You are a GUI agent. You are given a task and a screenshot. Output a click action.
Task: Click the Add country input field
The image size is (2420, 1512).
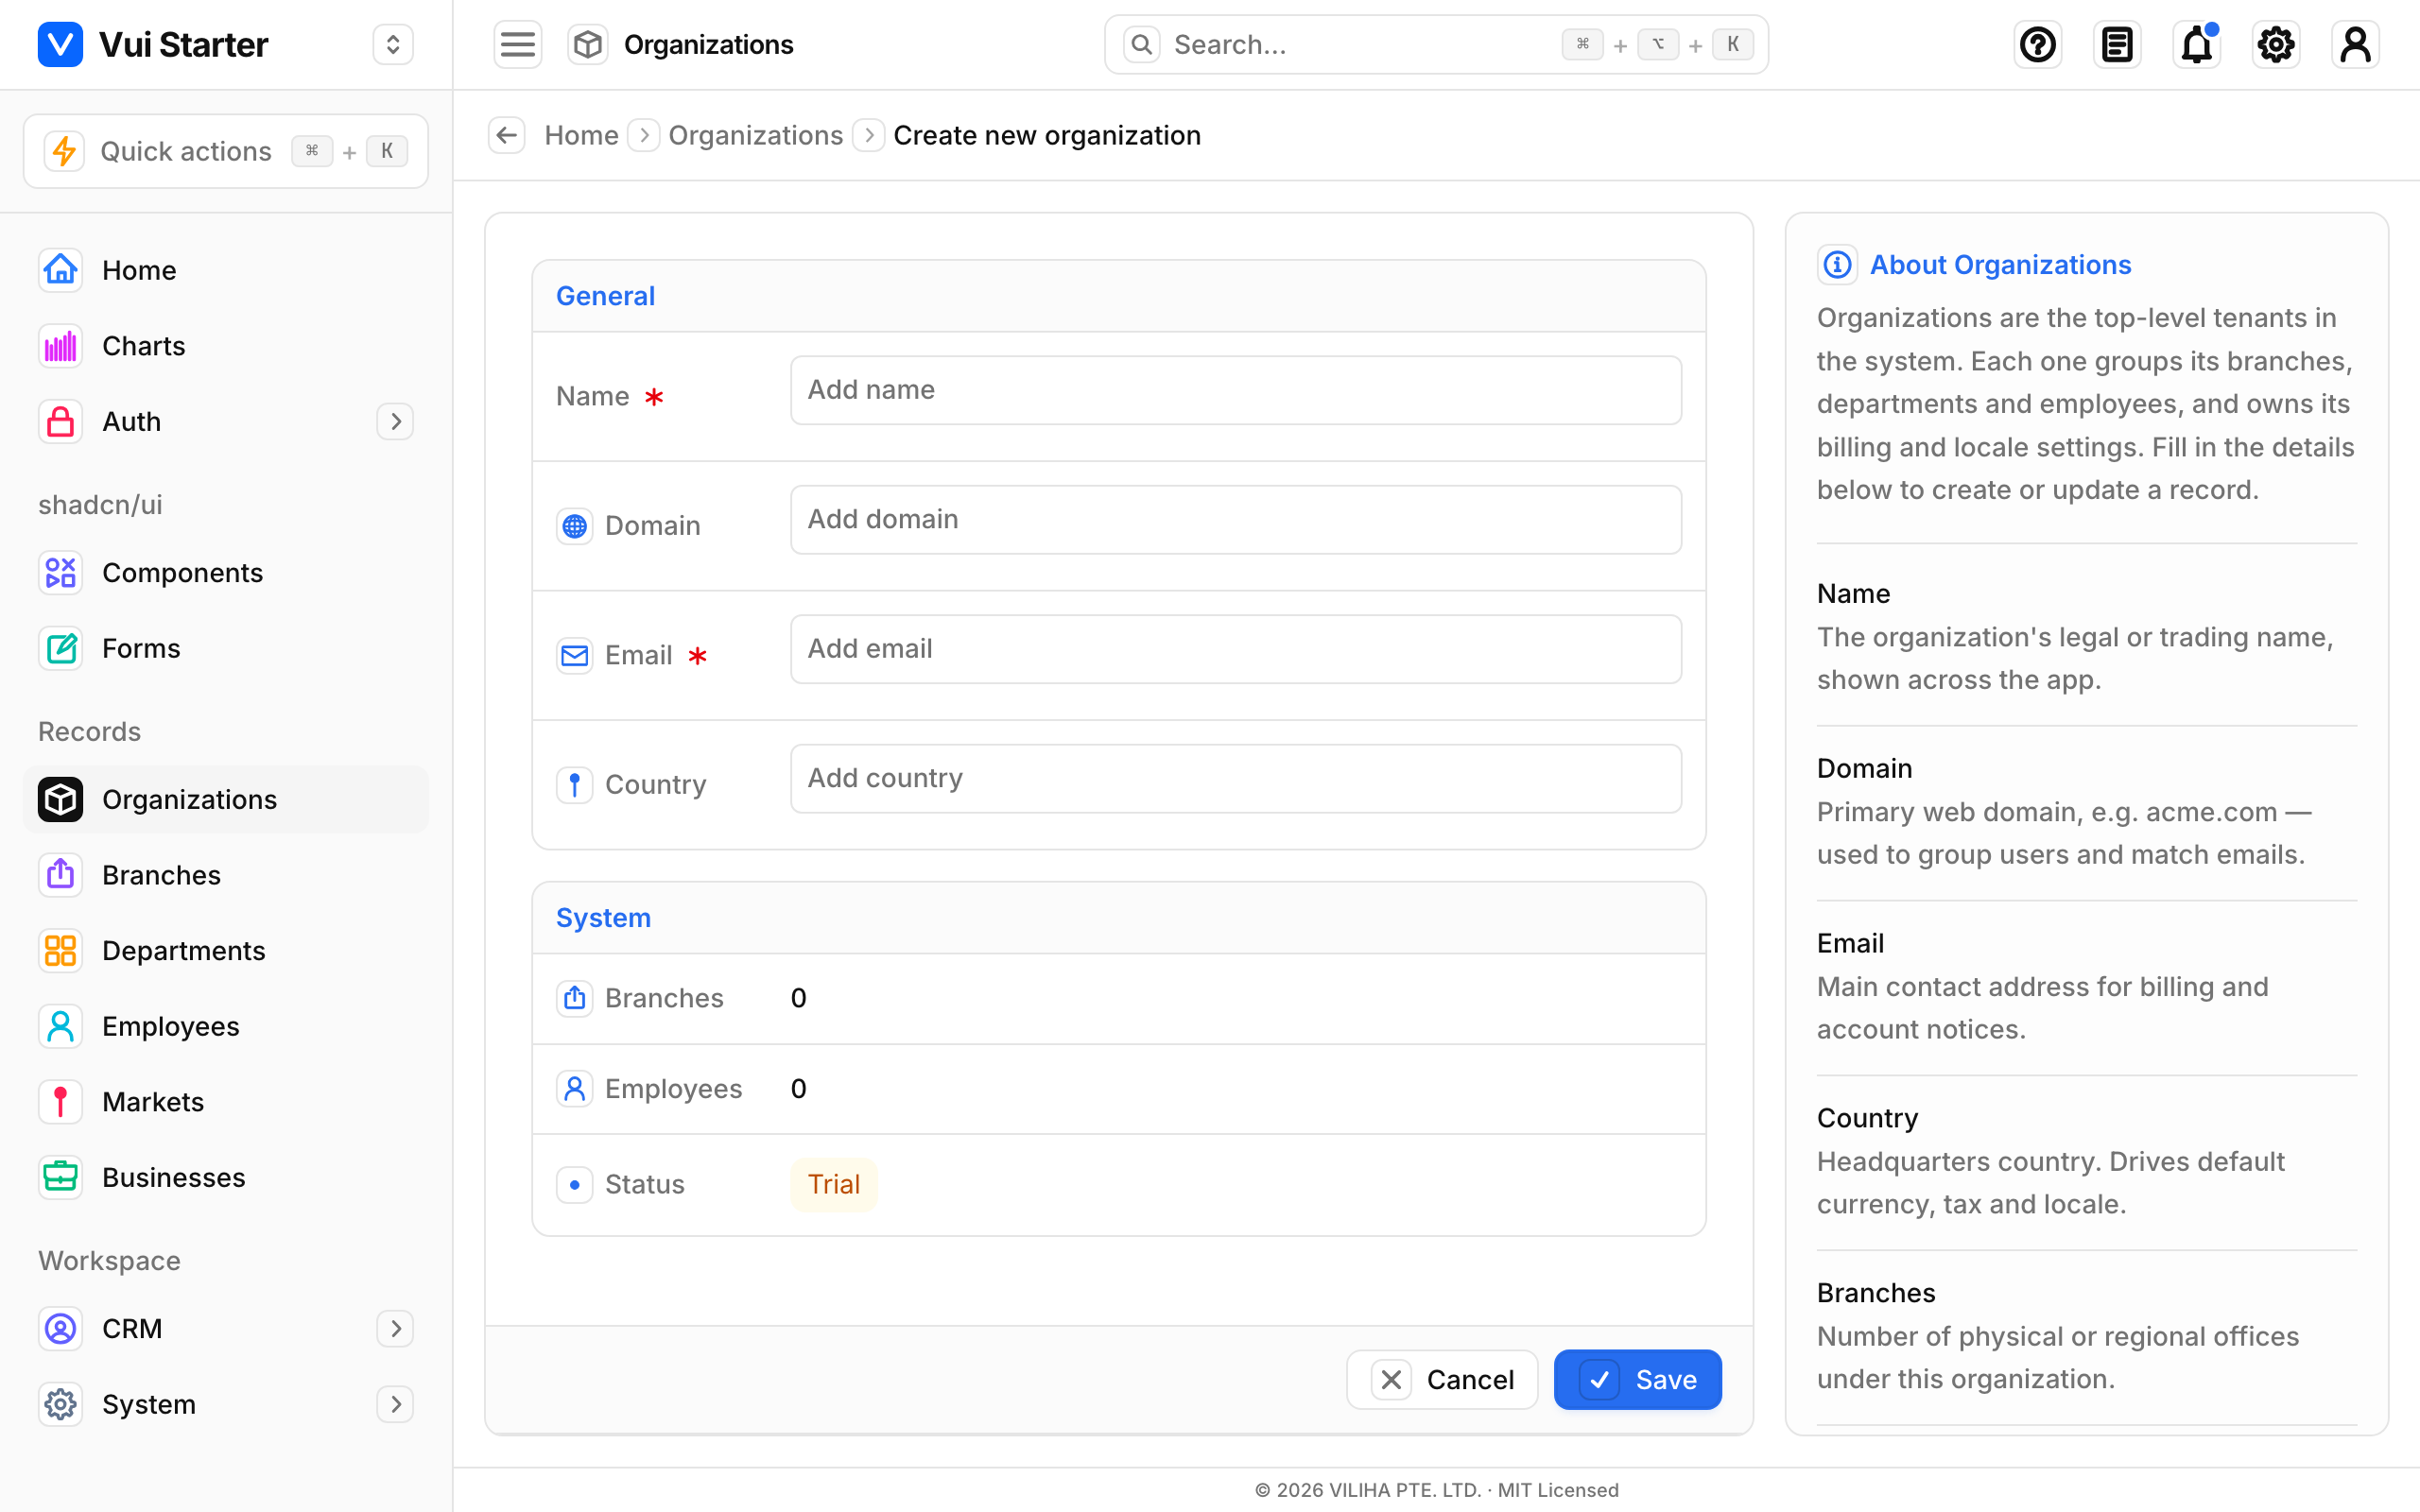coord(1235,778)
